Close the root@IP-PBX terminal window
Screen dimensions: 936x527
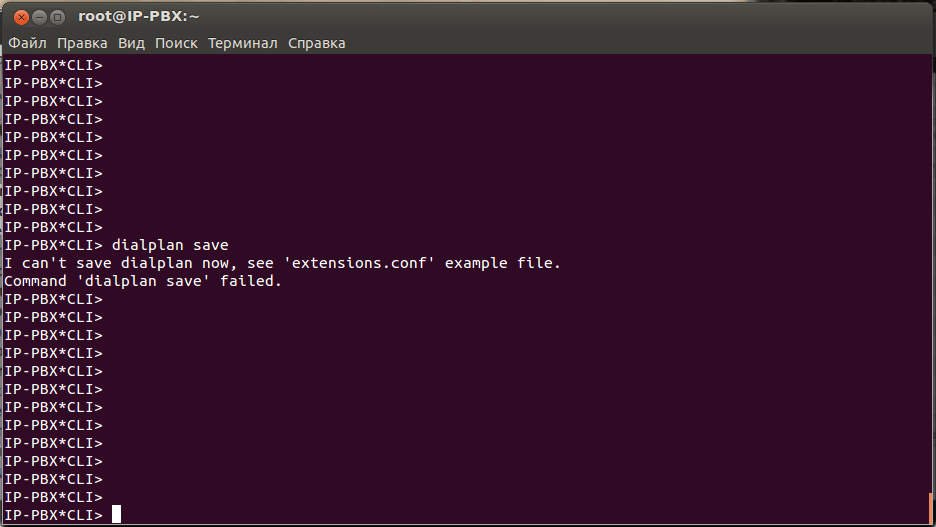21,17
